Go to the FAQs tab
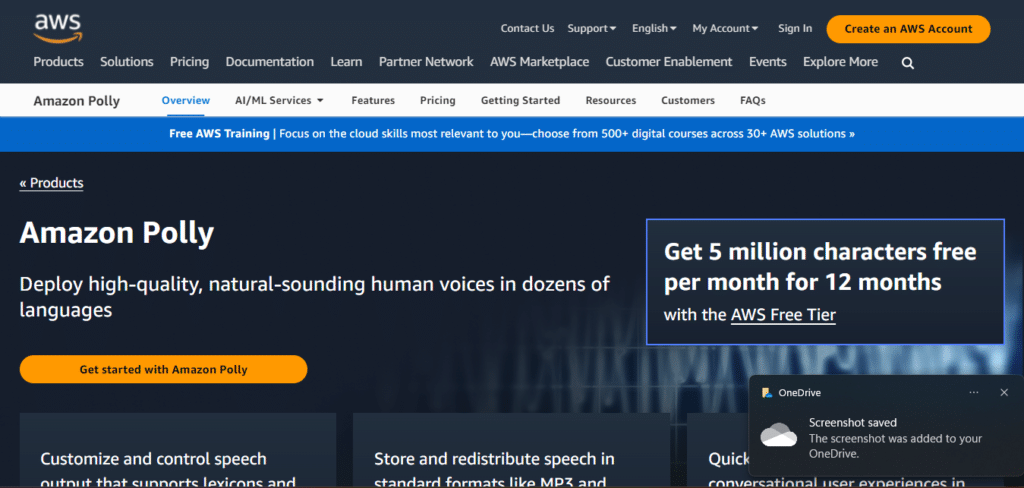 click(x=753, y=100)
